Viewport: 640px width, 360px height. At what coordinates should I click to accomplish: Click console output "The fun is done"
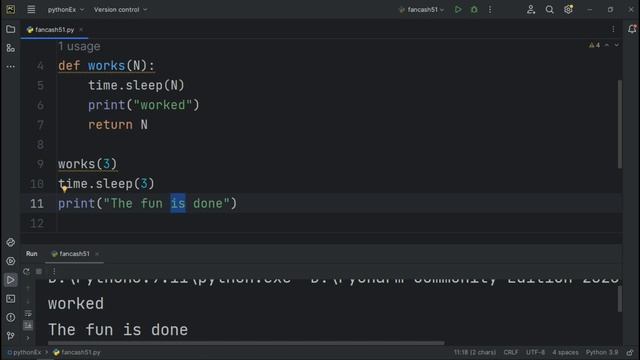tap(118, 329)
